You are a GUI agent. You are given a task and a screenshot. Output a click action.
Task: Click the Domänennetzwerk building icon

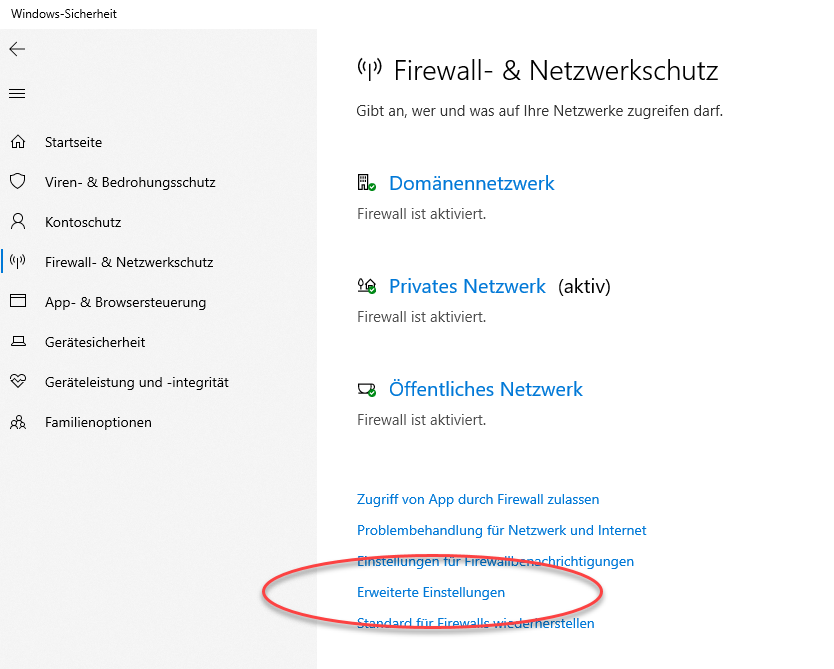(x=366, y=183)
